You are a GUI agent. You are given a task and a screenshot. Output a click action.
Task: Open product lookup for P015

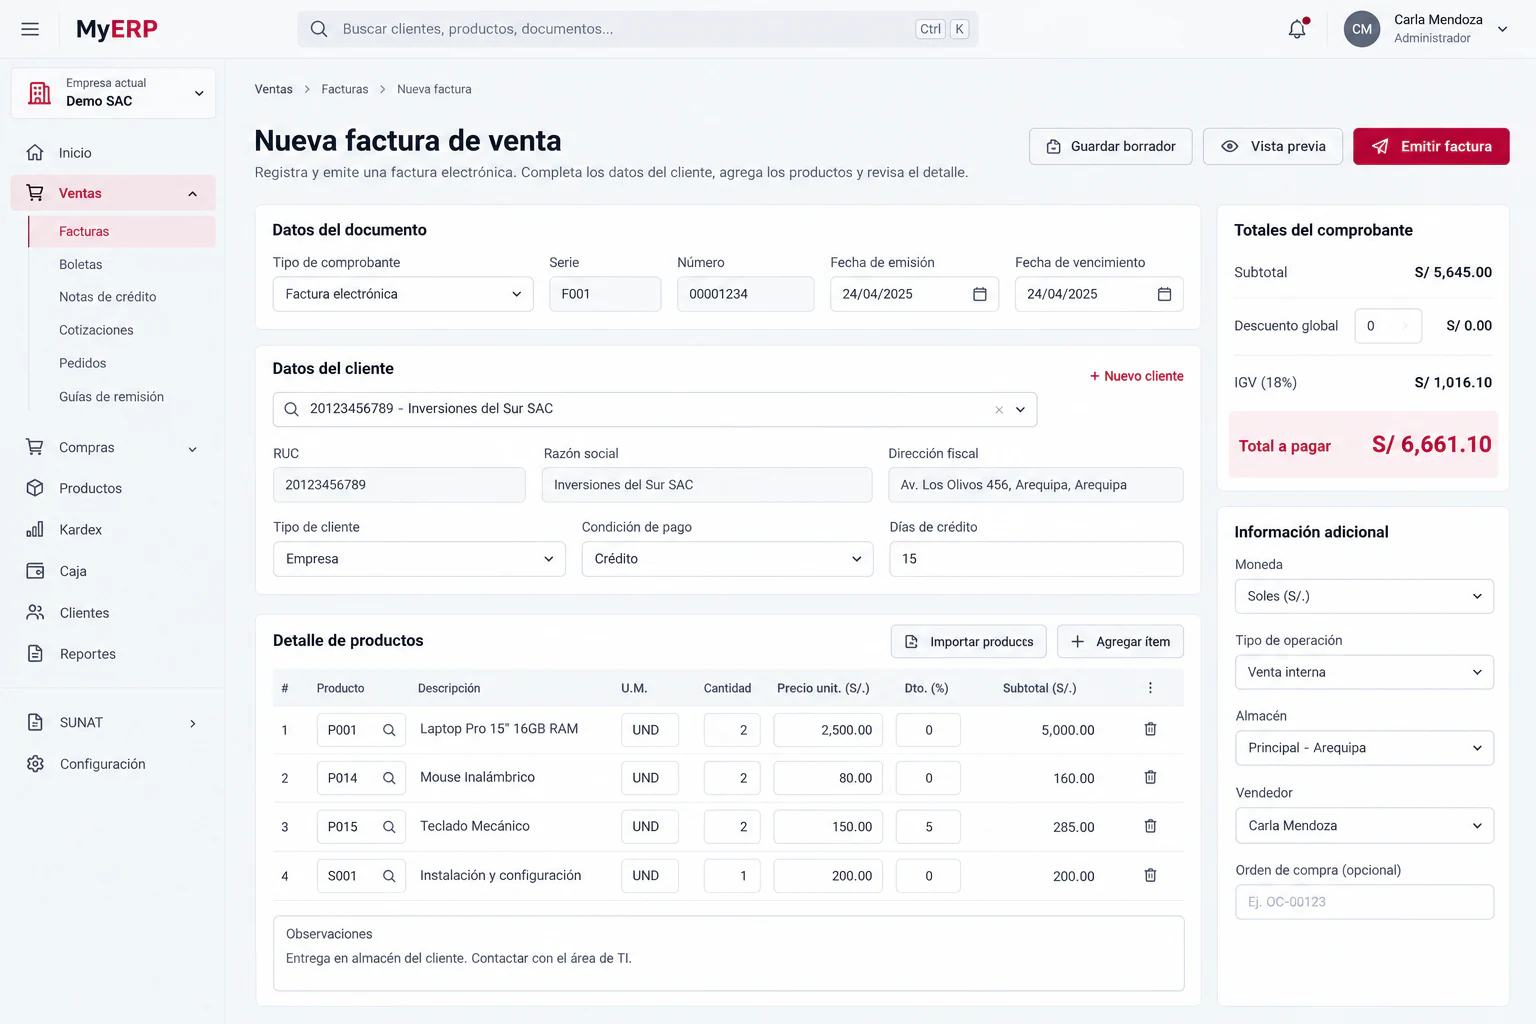389,827
